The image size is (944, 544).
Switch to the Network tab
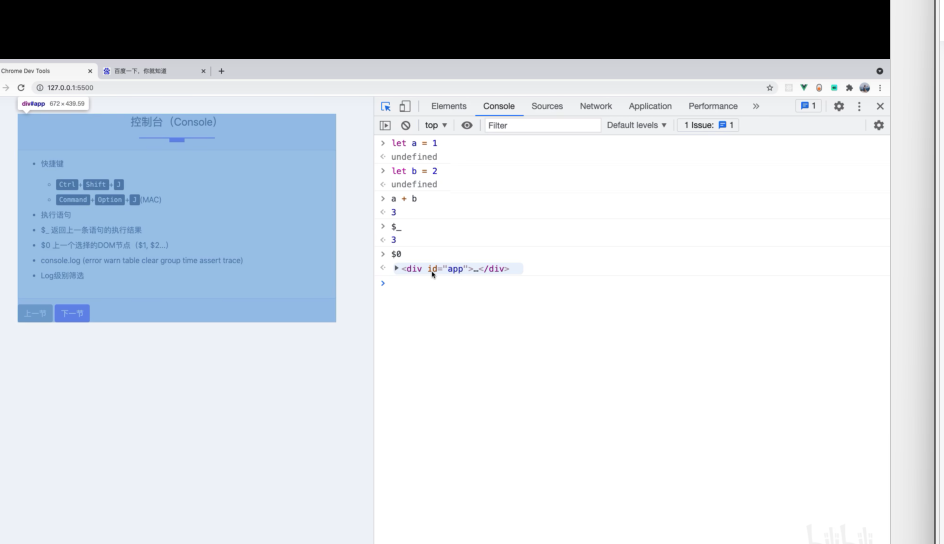tap(595, 106)
